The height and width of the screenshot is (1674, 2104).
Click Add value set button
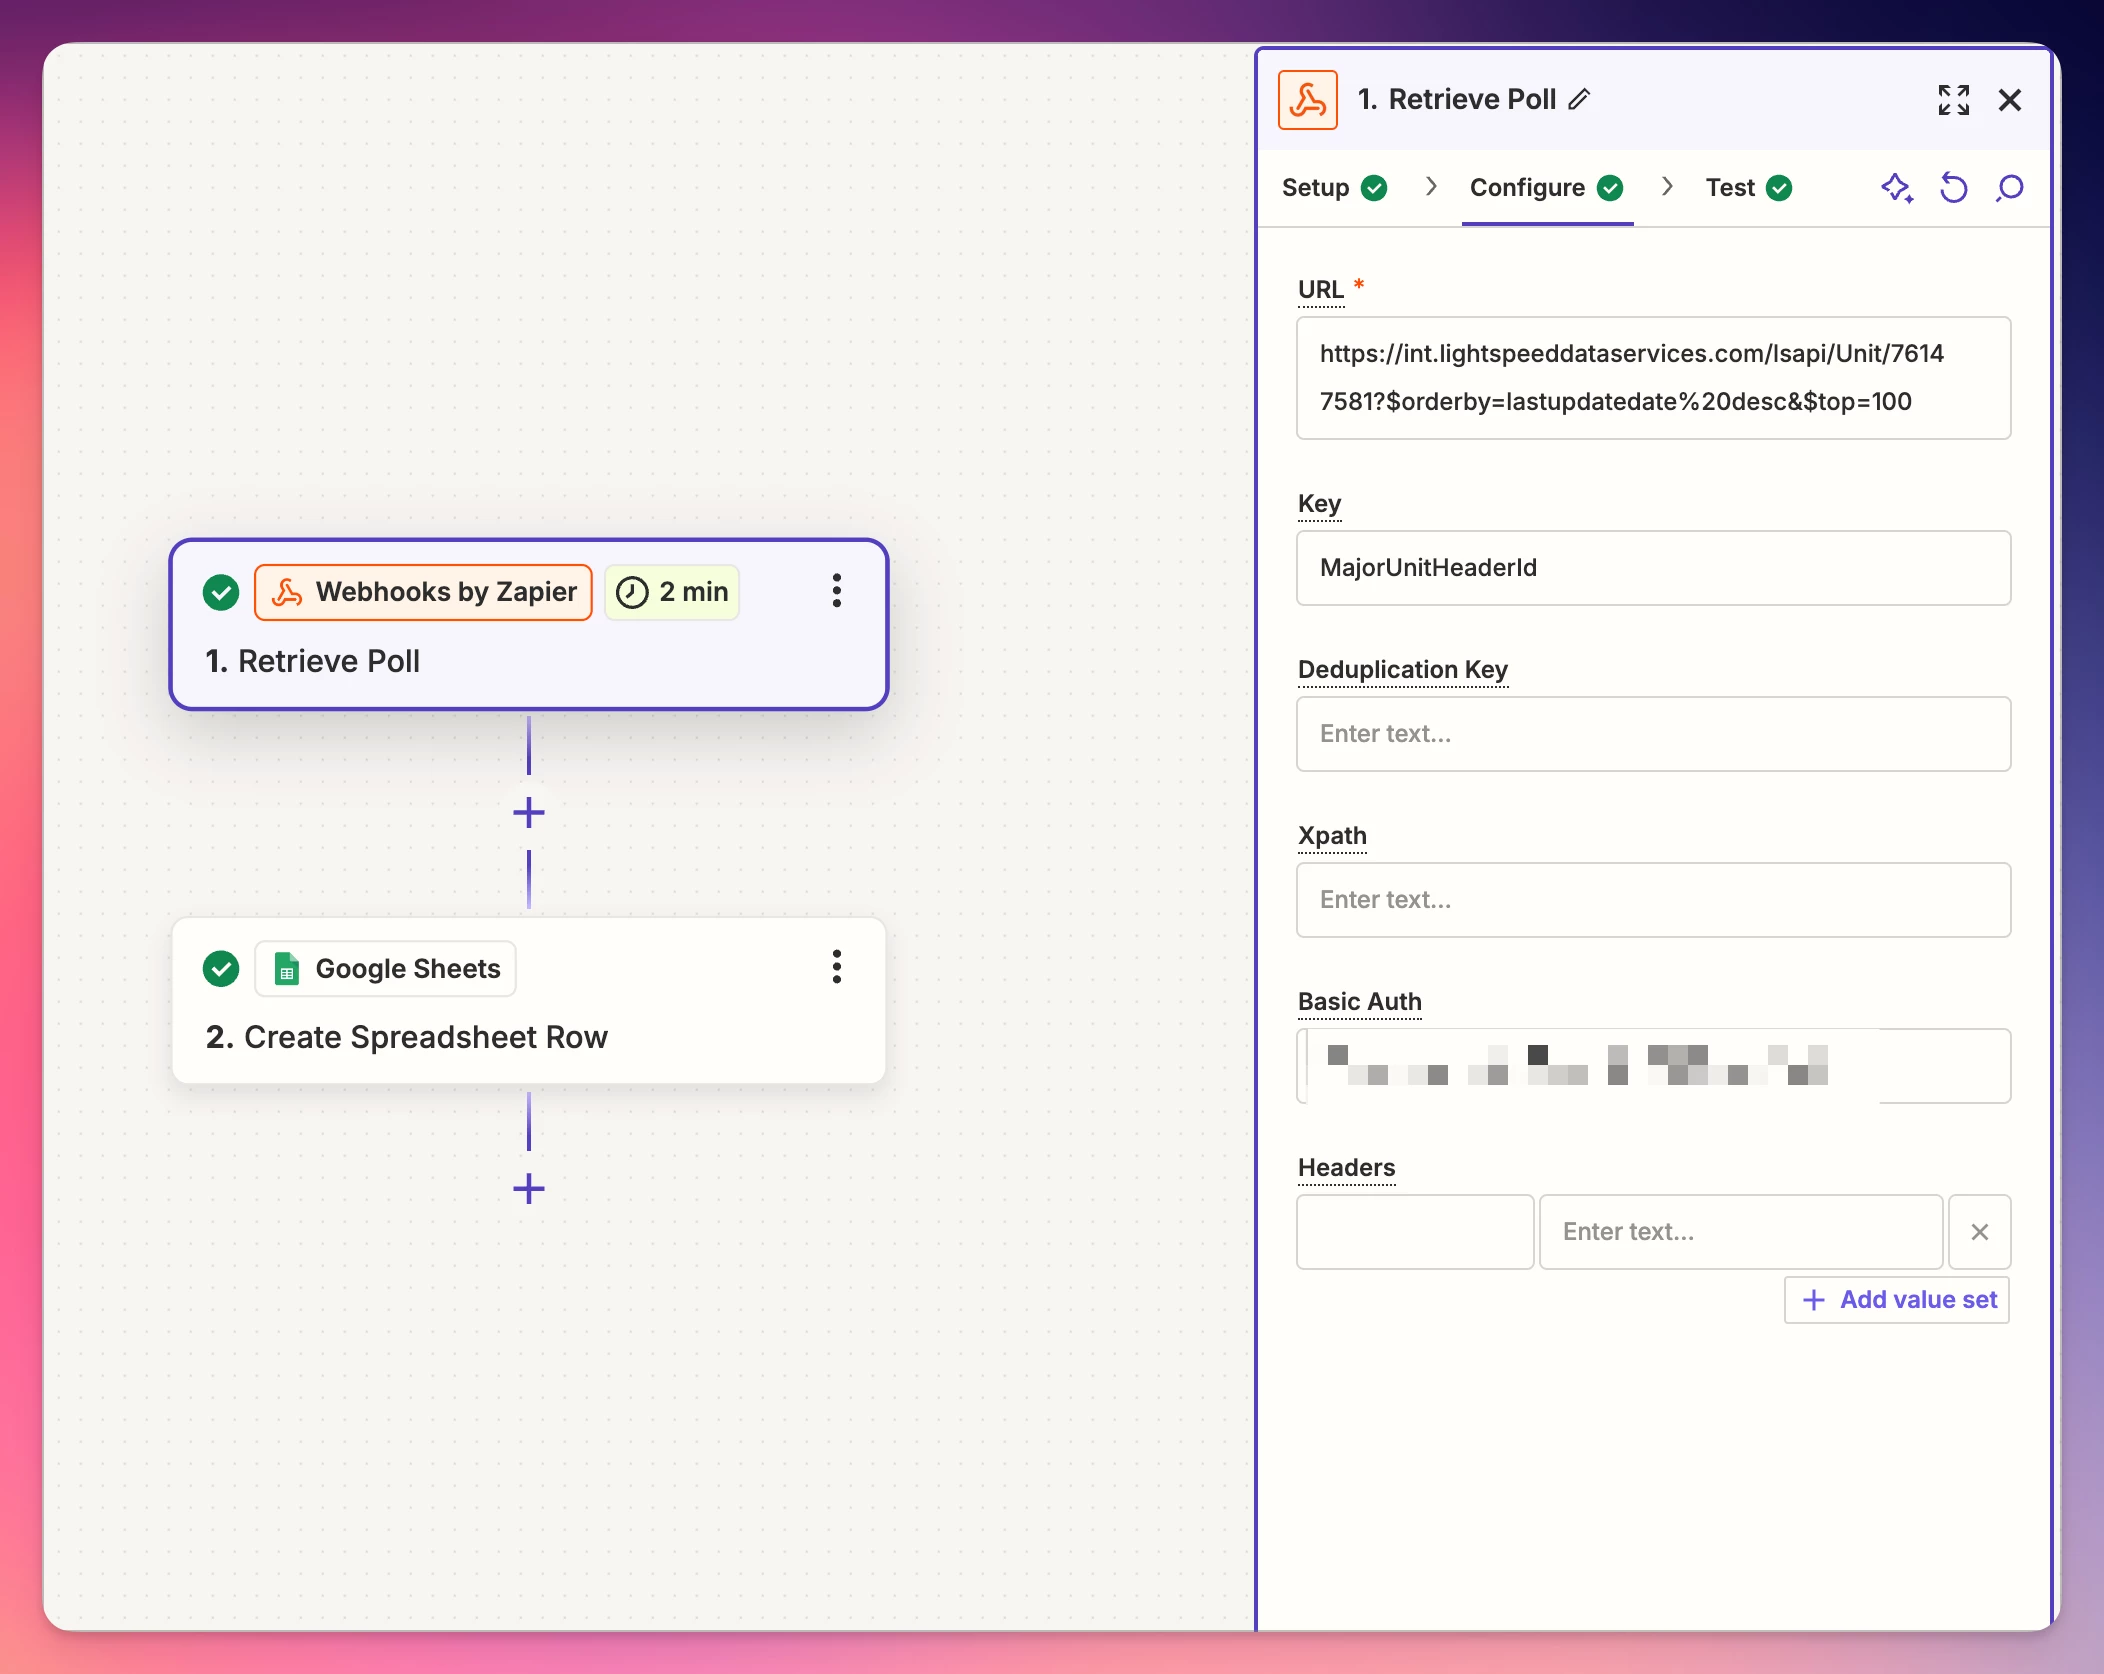click(x=1897, y=1299)
